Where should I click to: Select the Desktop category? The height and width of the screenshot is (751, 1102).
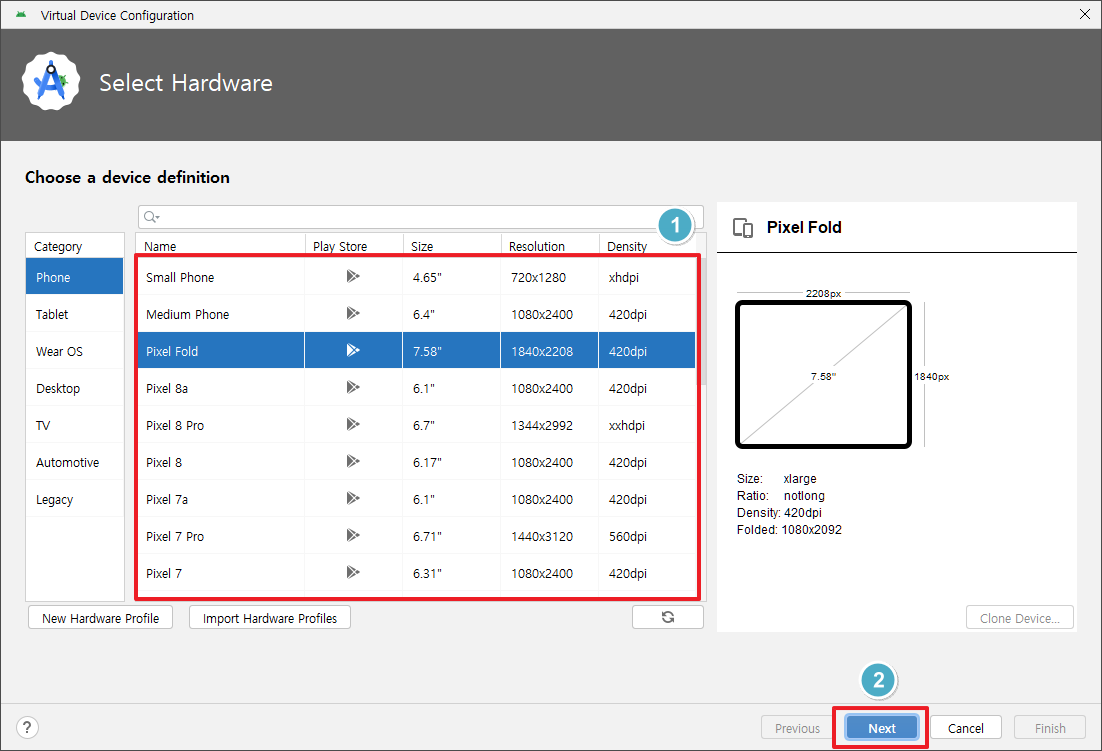pyautogui.click(x=74, y=388)
